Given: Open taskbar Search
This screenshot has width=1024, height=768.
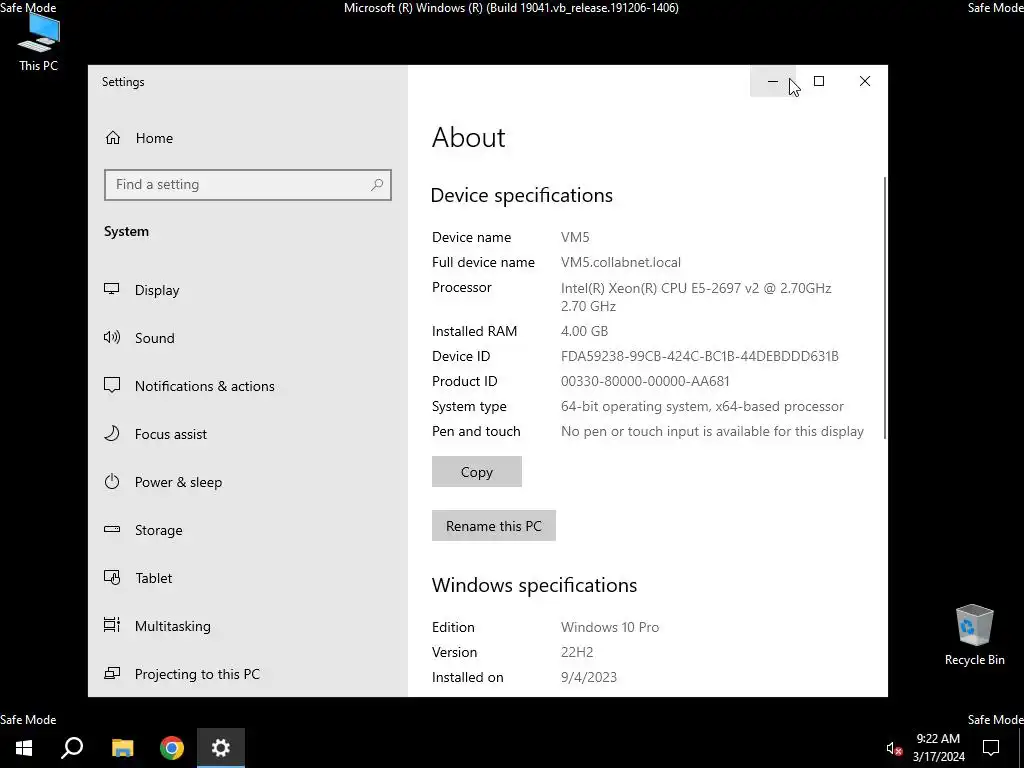Looking at the screenshot, I should (72, 748).
